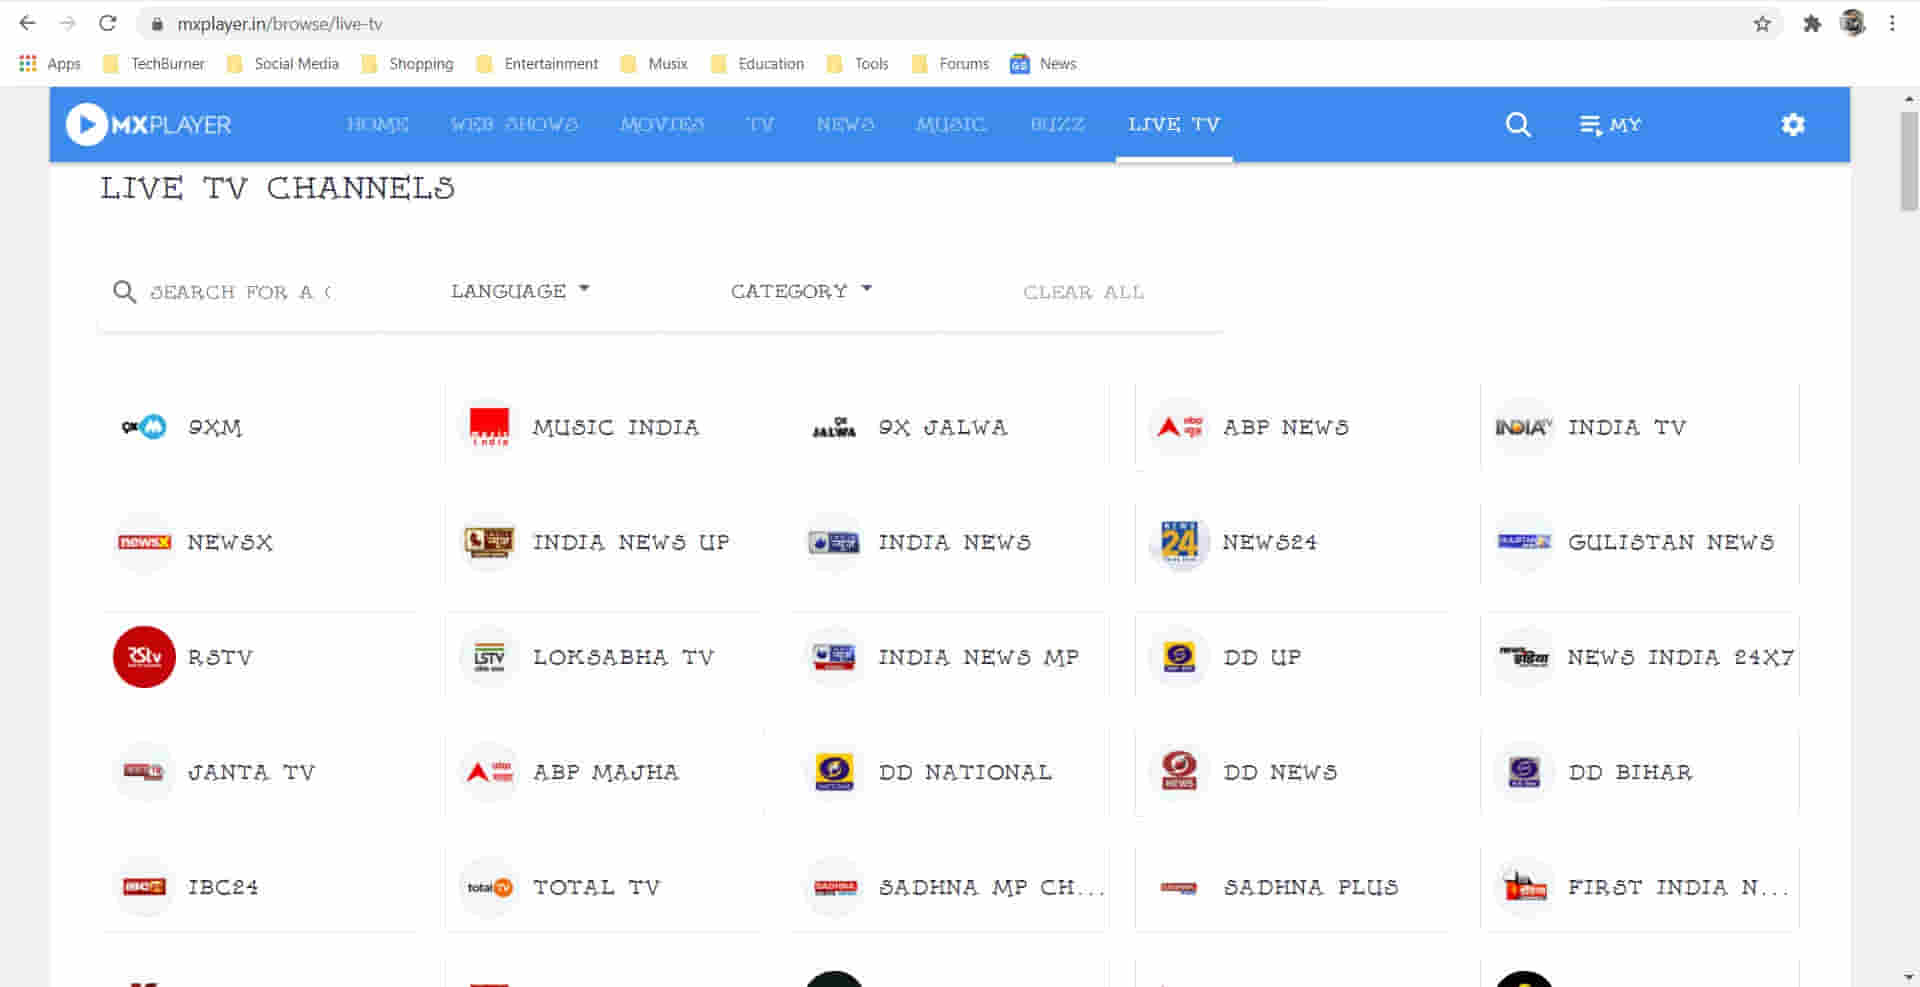Image resolution: width=1920 pixels, height=987 pixels.
Task: Open the News bookmark
Action: coord(1043,64)
